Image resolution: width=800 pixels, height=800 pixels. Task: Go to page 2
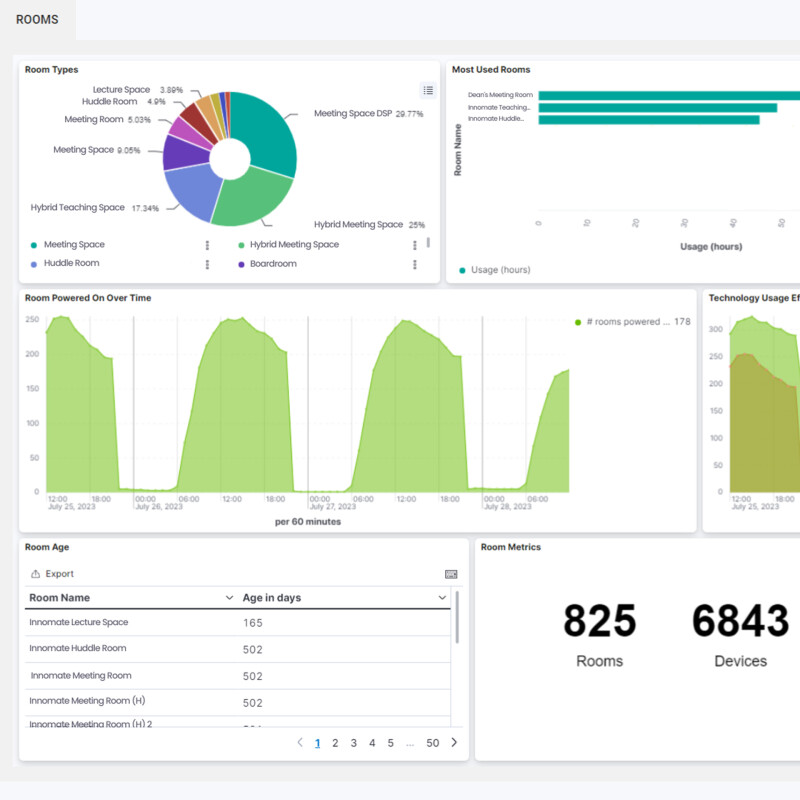pyautogui.click(x=335, y=743)
